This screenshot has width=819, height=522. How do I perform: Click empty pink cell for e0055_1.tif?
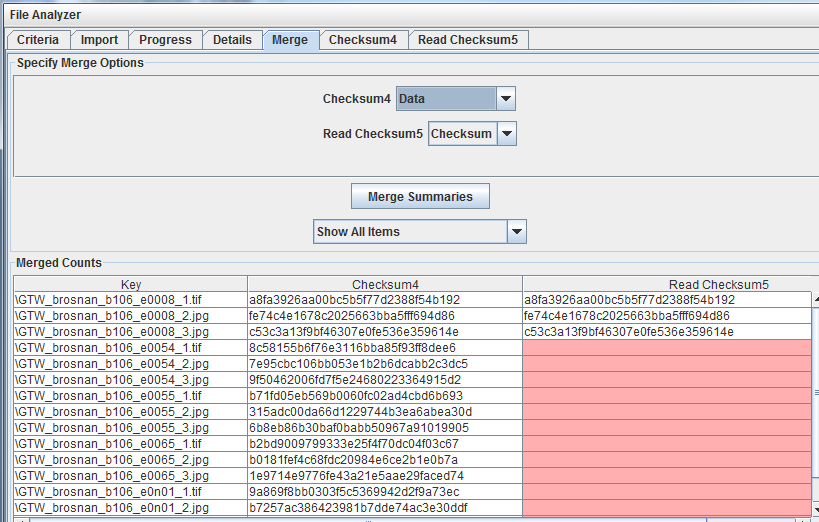click(x=666, y=395)
